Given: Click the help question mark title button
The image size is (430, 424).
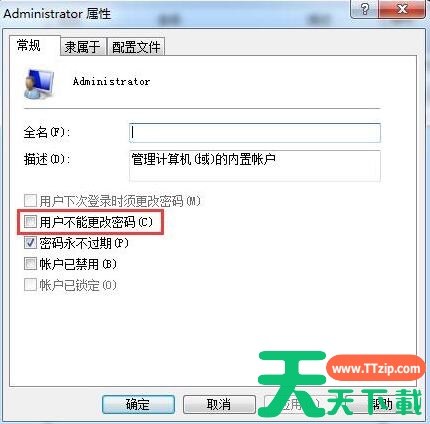Looking at the screenshot, I should tap(365, 9).
